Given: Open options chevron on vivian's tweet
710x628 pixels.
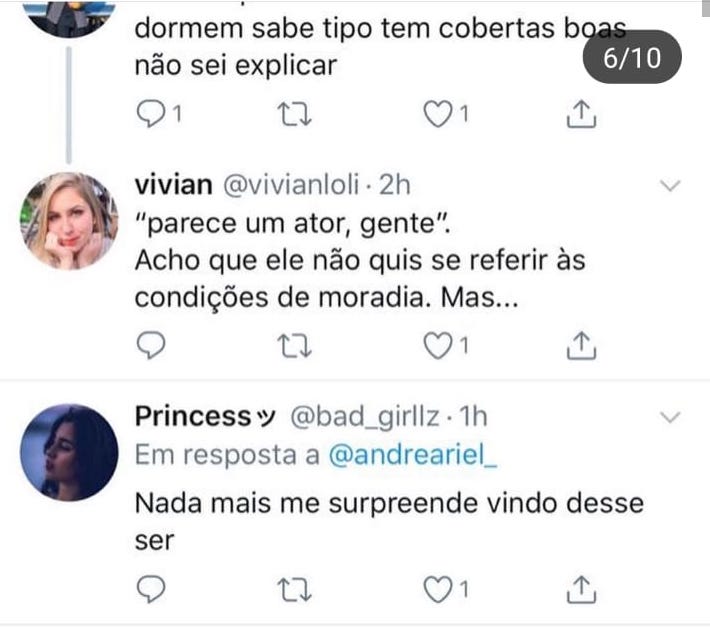Looking at the screenshot, I should [671, 186].
